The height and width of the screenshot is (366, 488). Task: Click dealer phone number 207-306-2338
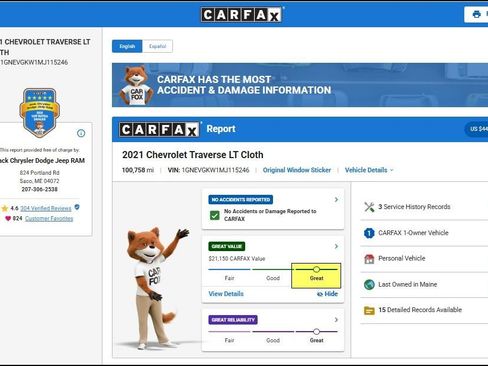pyautogui.click(x=39, y=189)
